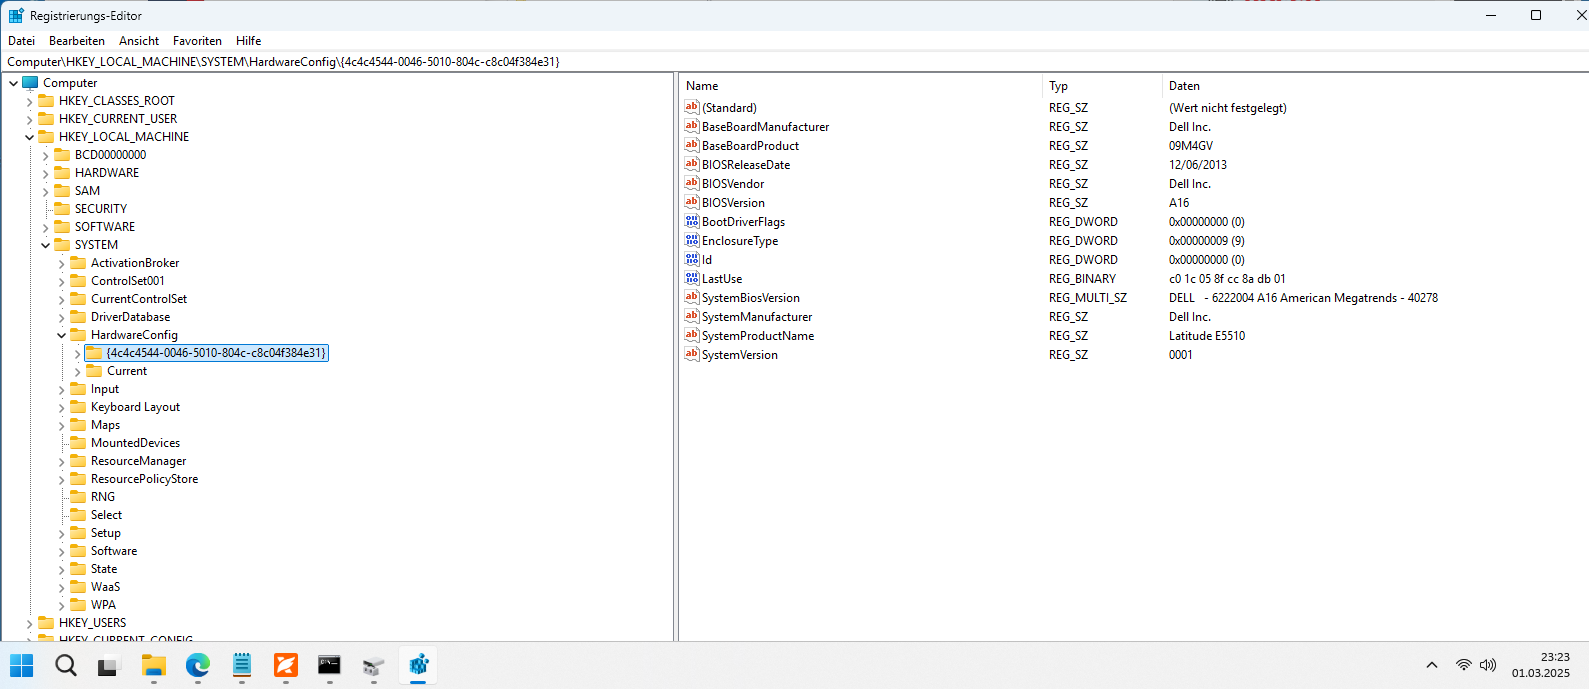Collapse the SYSTEM key chevron
This screenshot has width=1589, height=689.
45,245
